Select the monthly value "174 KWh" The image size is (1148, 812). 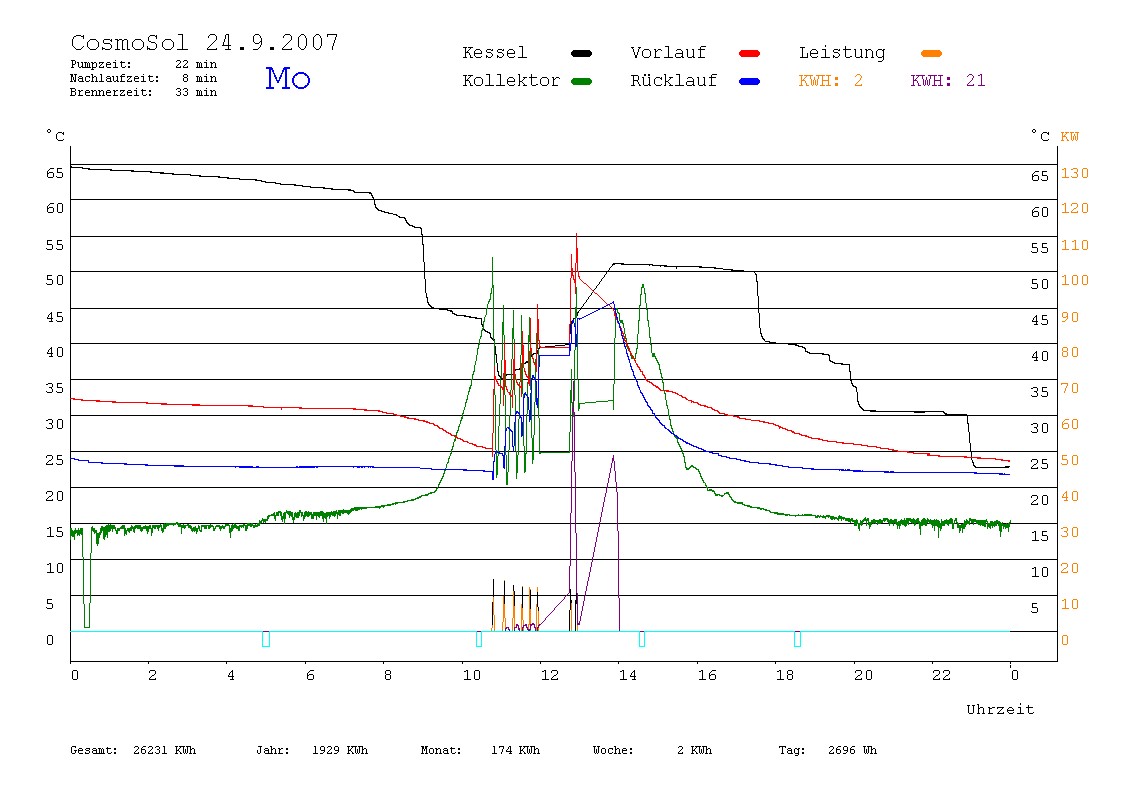tap(515, 750)
